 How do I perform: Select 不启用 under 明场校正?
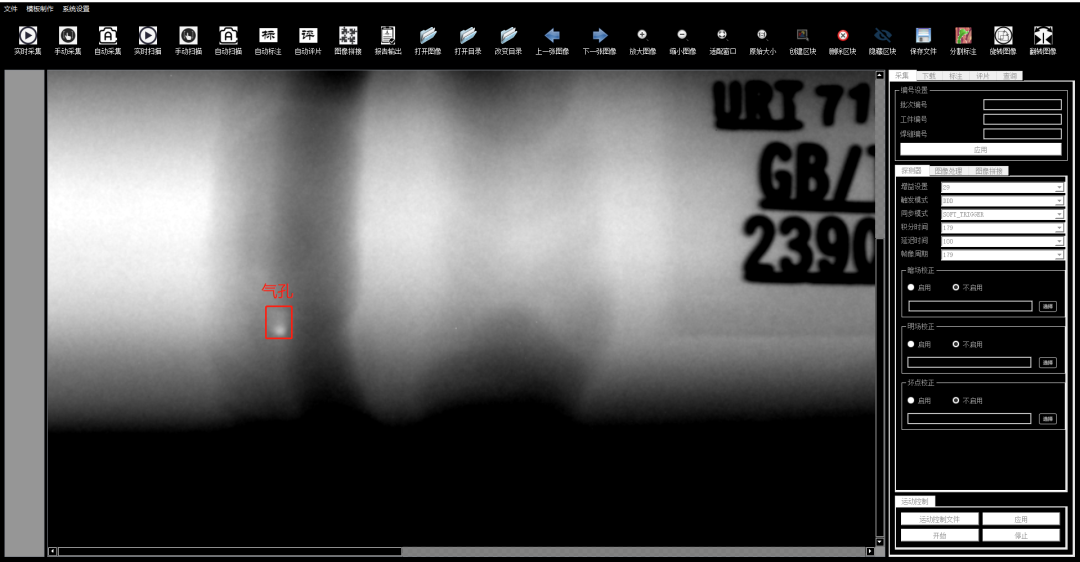tap(956, 344)
